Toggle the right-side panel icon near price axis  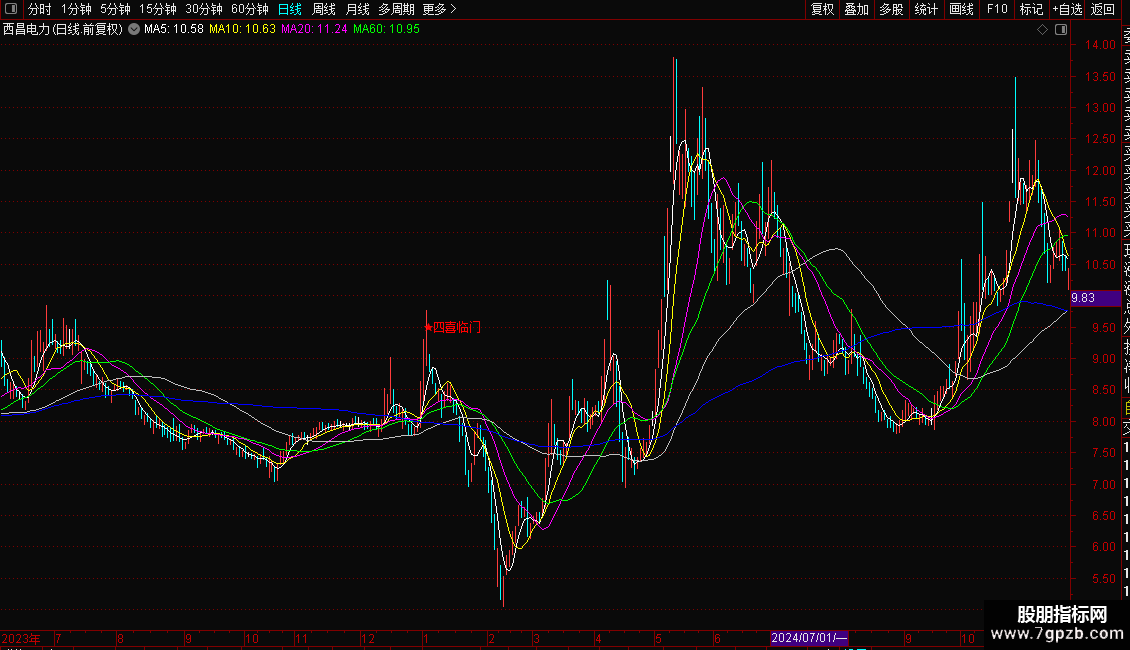click(1061, 30)
